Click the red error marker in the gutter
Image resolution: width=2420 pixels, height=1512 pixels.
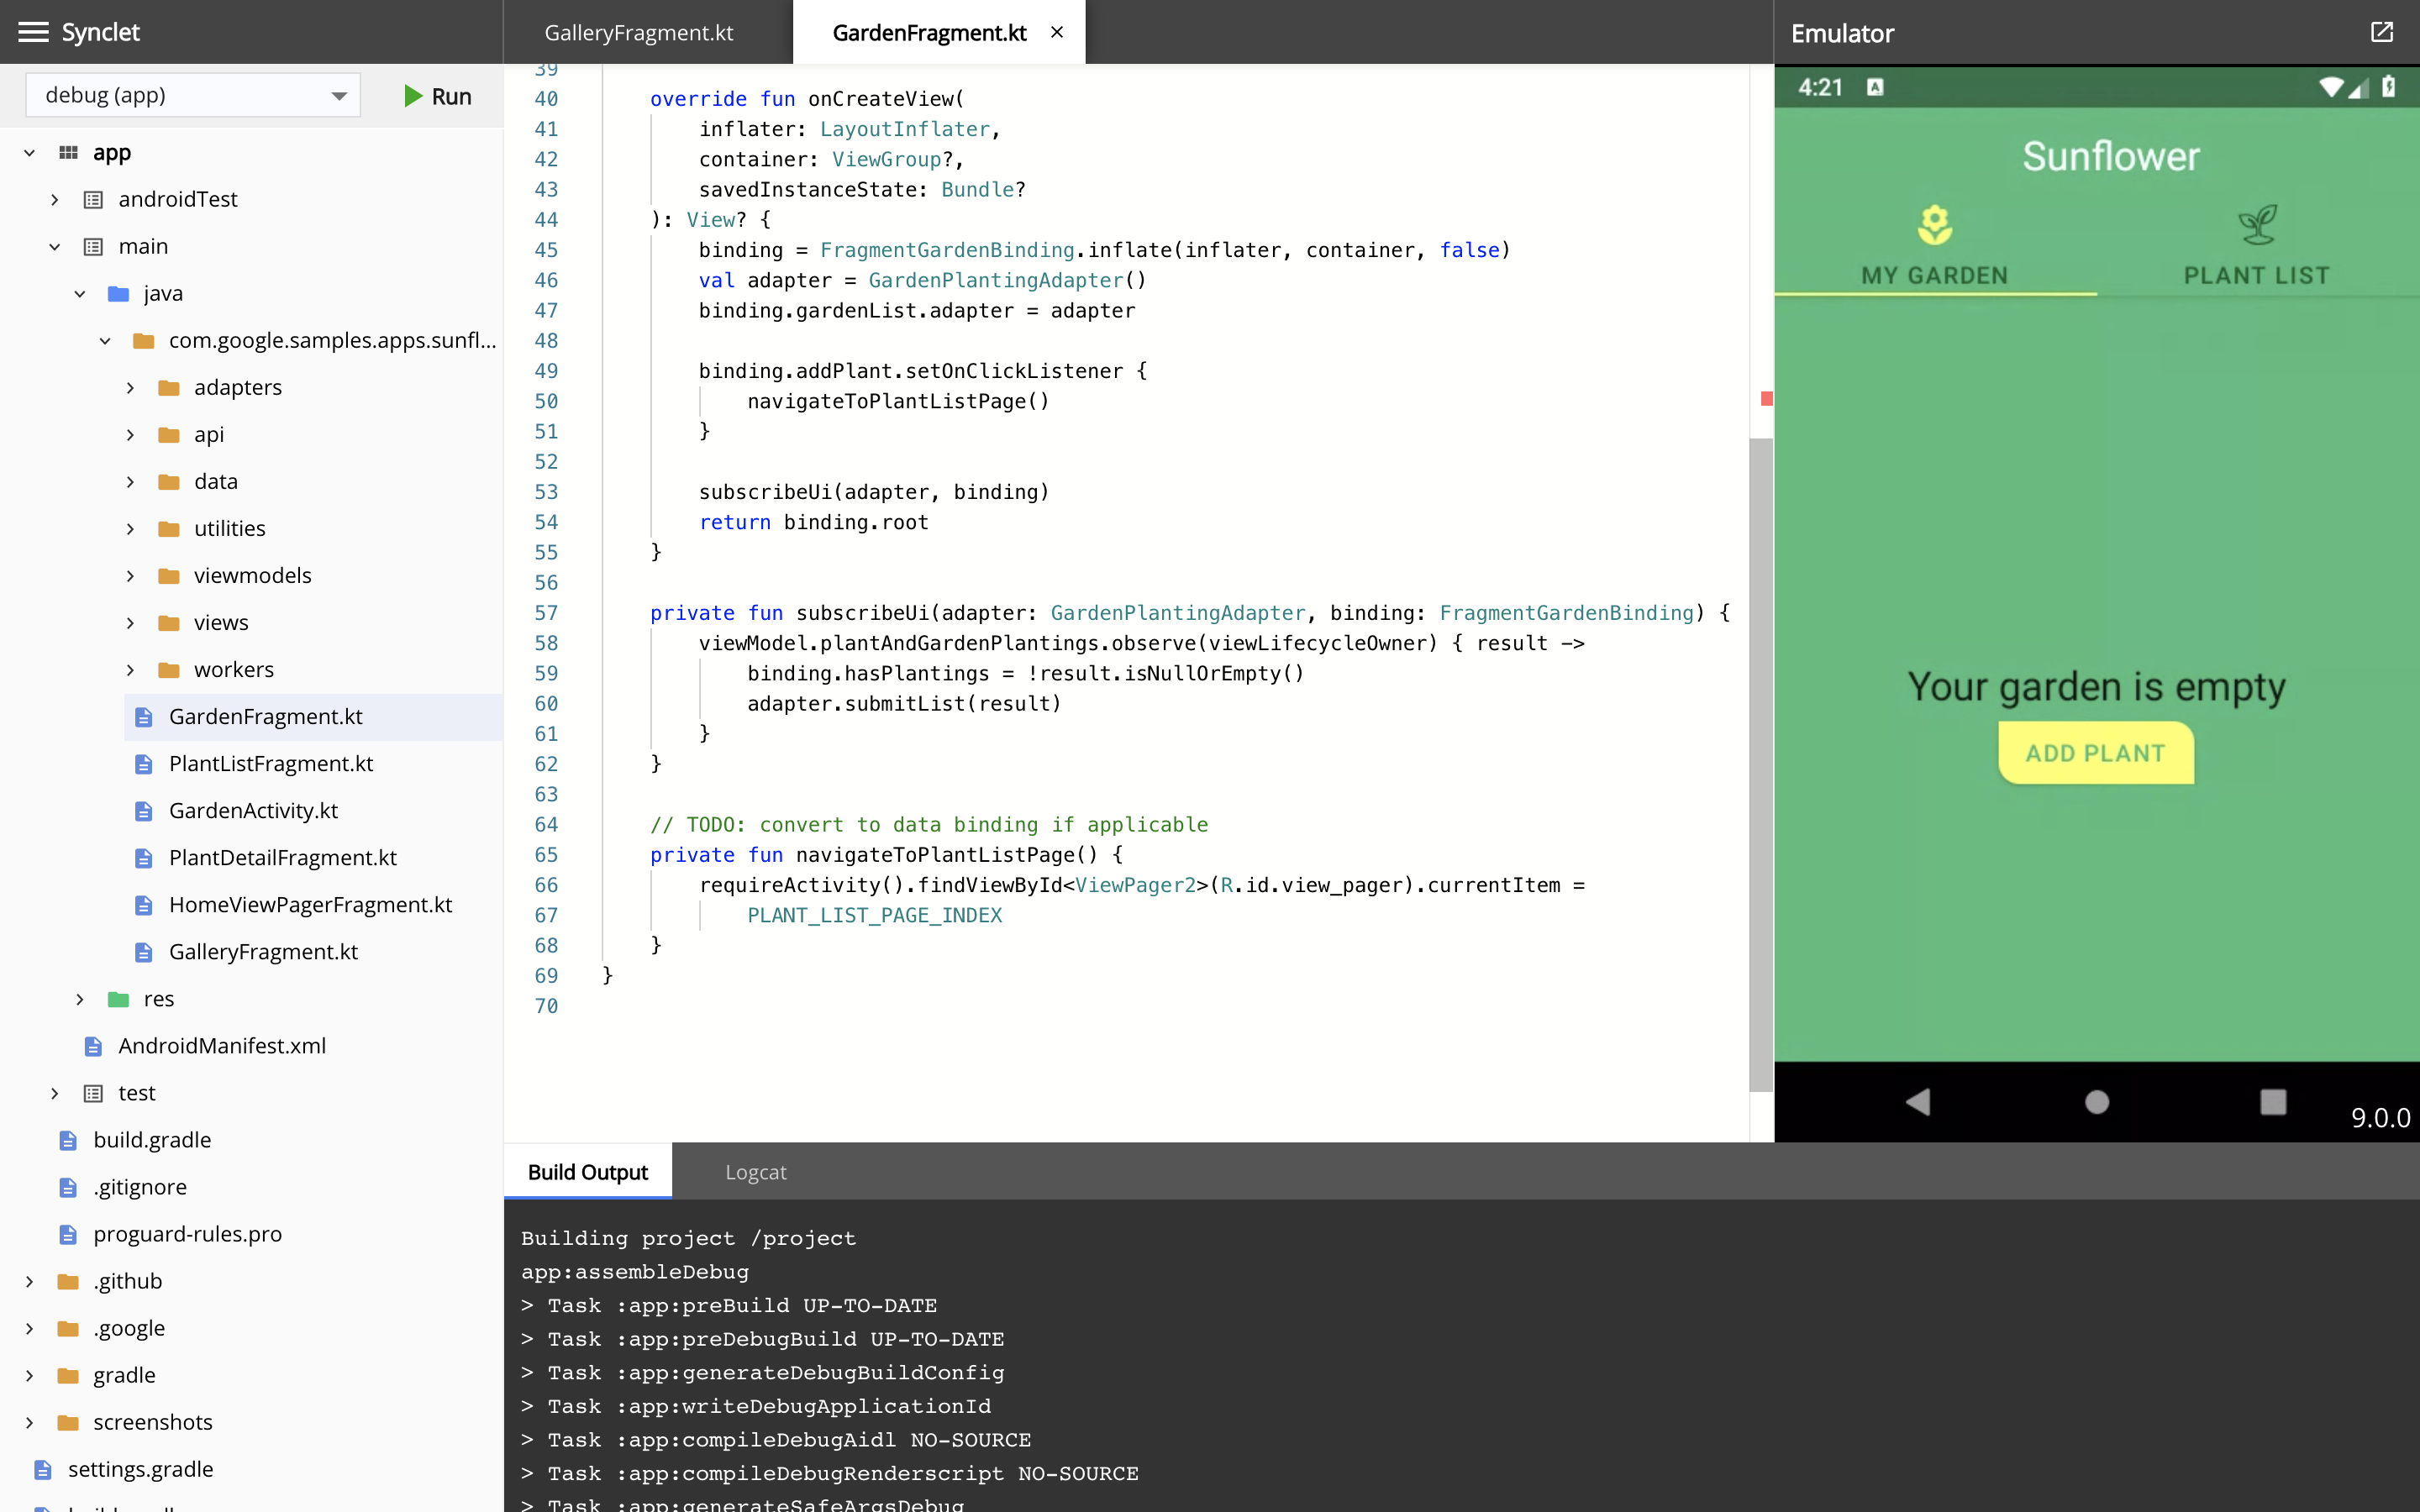point(1766,399)
